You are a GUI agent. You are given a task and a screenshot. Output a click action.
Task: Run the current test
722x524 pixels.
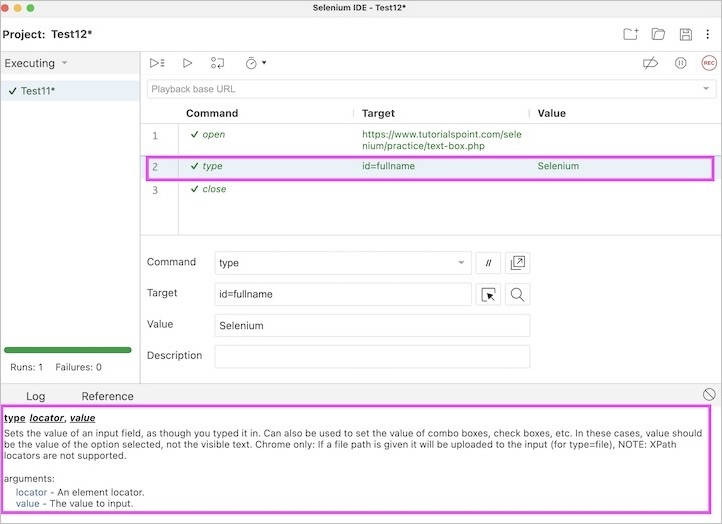pyautogui.click(x=187, y=63)
